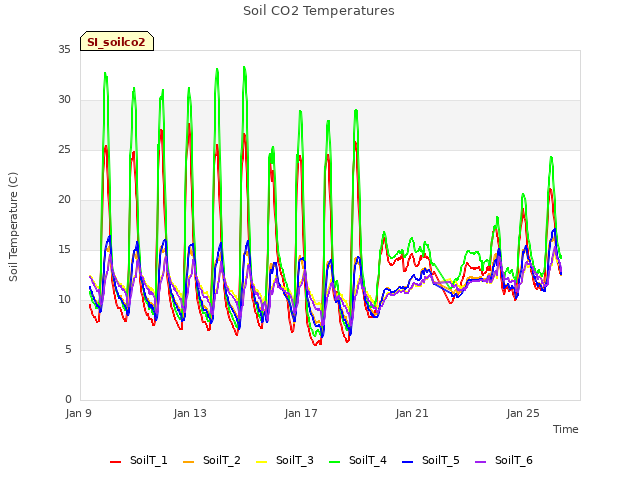Viewport: 640px width, 480px height.
Task: Click the Jan 9 x-axis tick label
Action: tap(78, 413)
